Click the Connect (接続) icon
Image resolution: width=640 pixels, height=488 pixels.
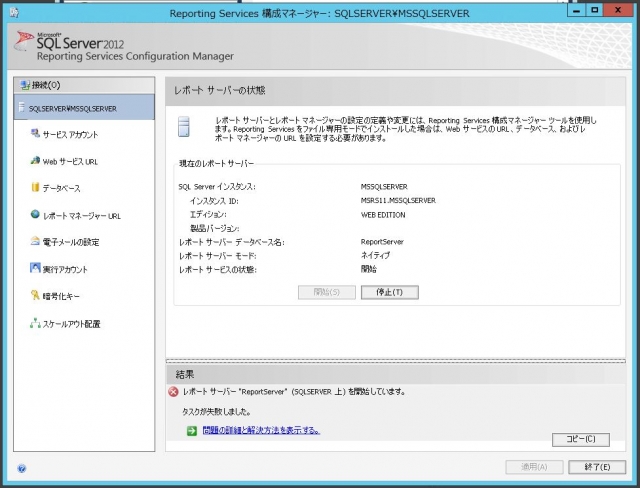click(x=25, y=85)
